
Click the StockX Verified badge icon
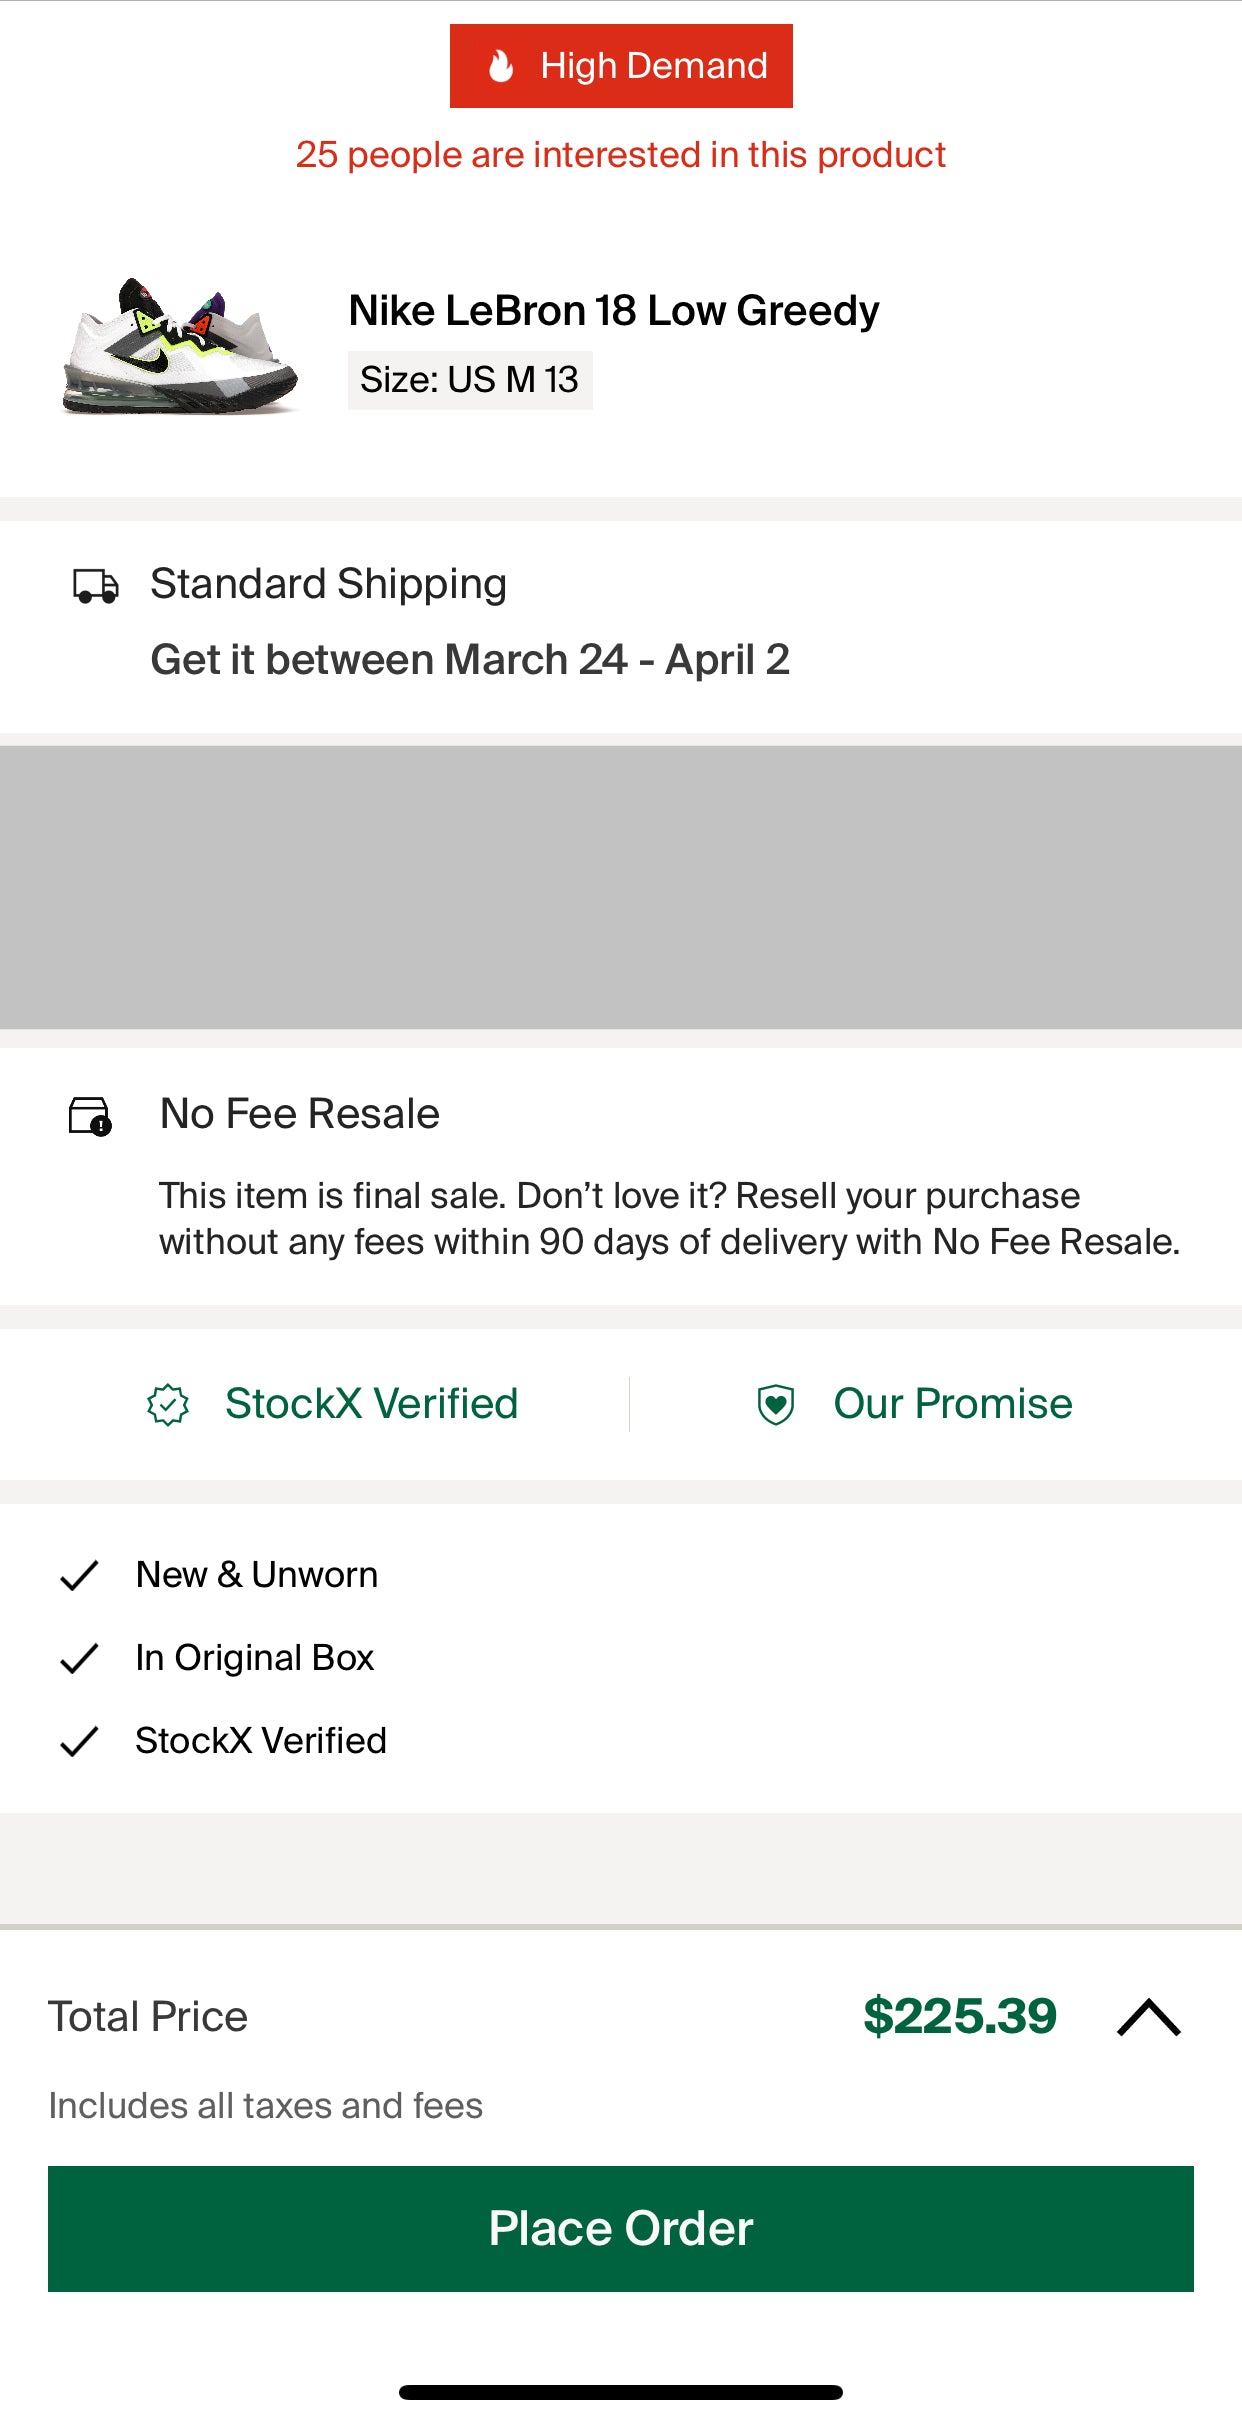point(168,1404)
